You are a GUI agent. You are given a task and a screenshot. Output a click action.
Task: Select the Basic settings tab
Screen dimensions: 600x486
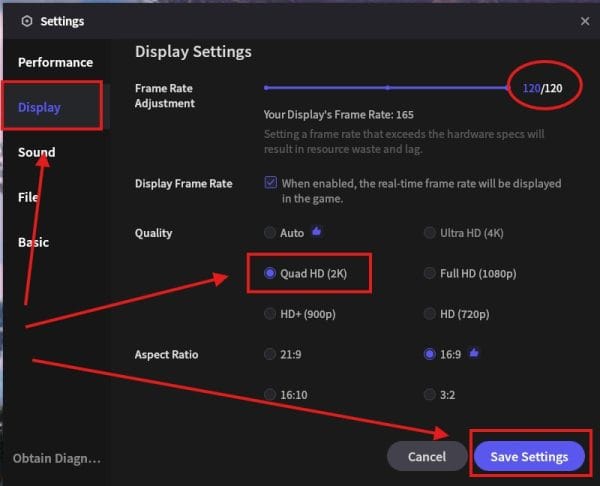(x=33, y=242)
